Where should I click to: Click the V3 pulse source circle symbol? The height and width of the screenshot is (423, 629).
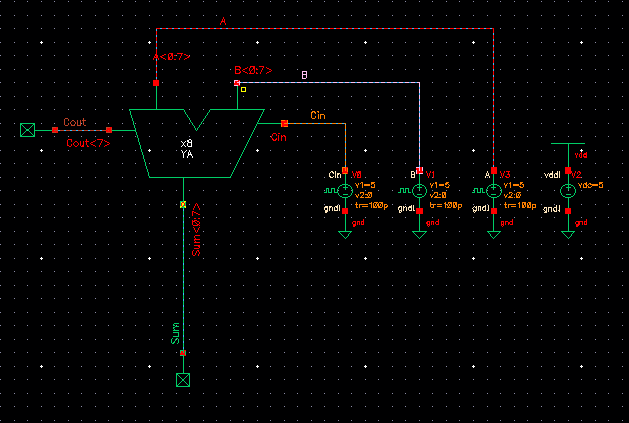(494, 191)
